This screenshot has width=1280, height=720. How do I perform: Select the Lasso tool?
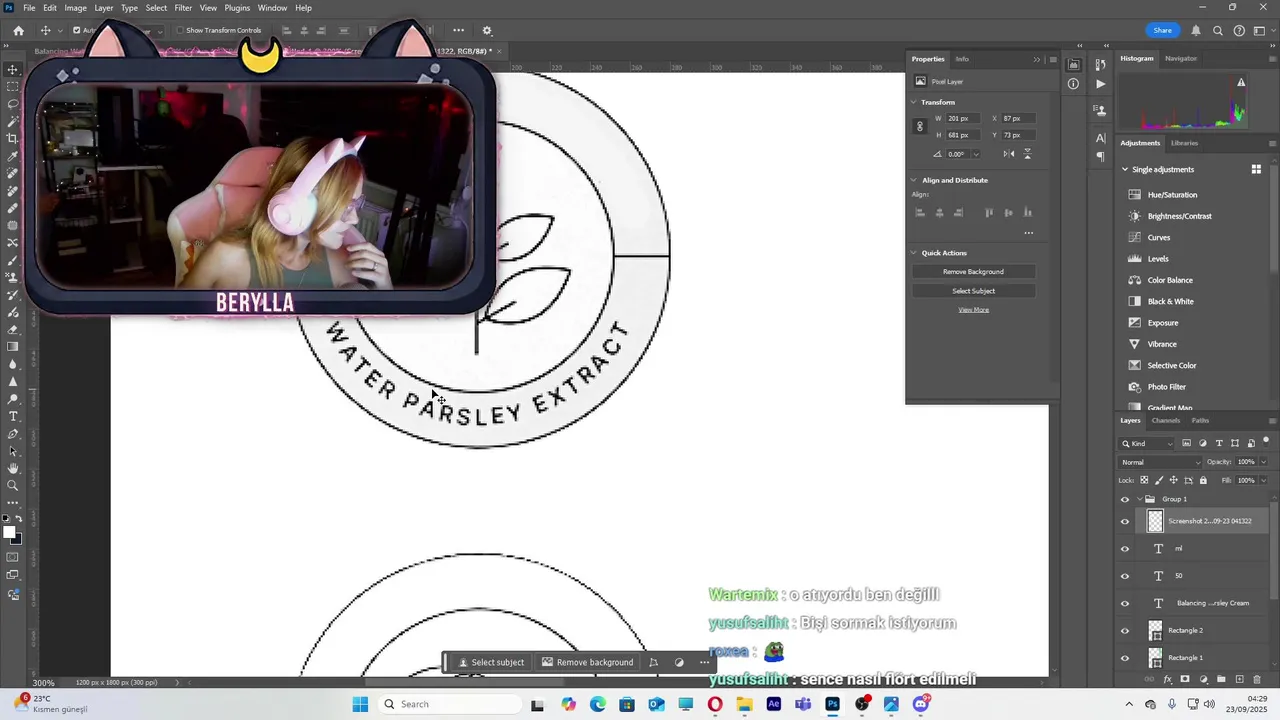pyautogui.click(x=13, y=104)
